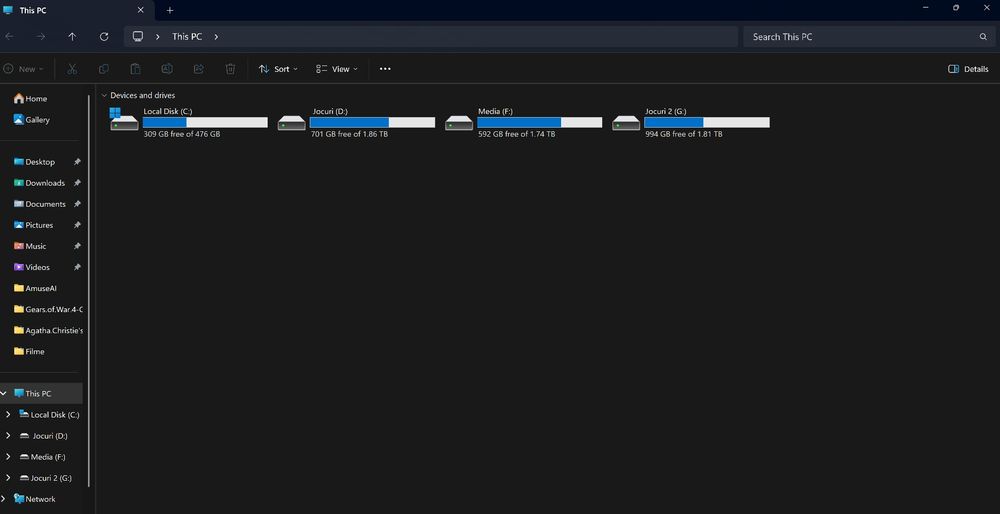The height and width of the screenshot is (514, 1000).
Task: Toggle the Details pane button
Action: click(x=968, y=69)
